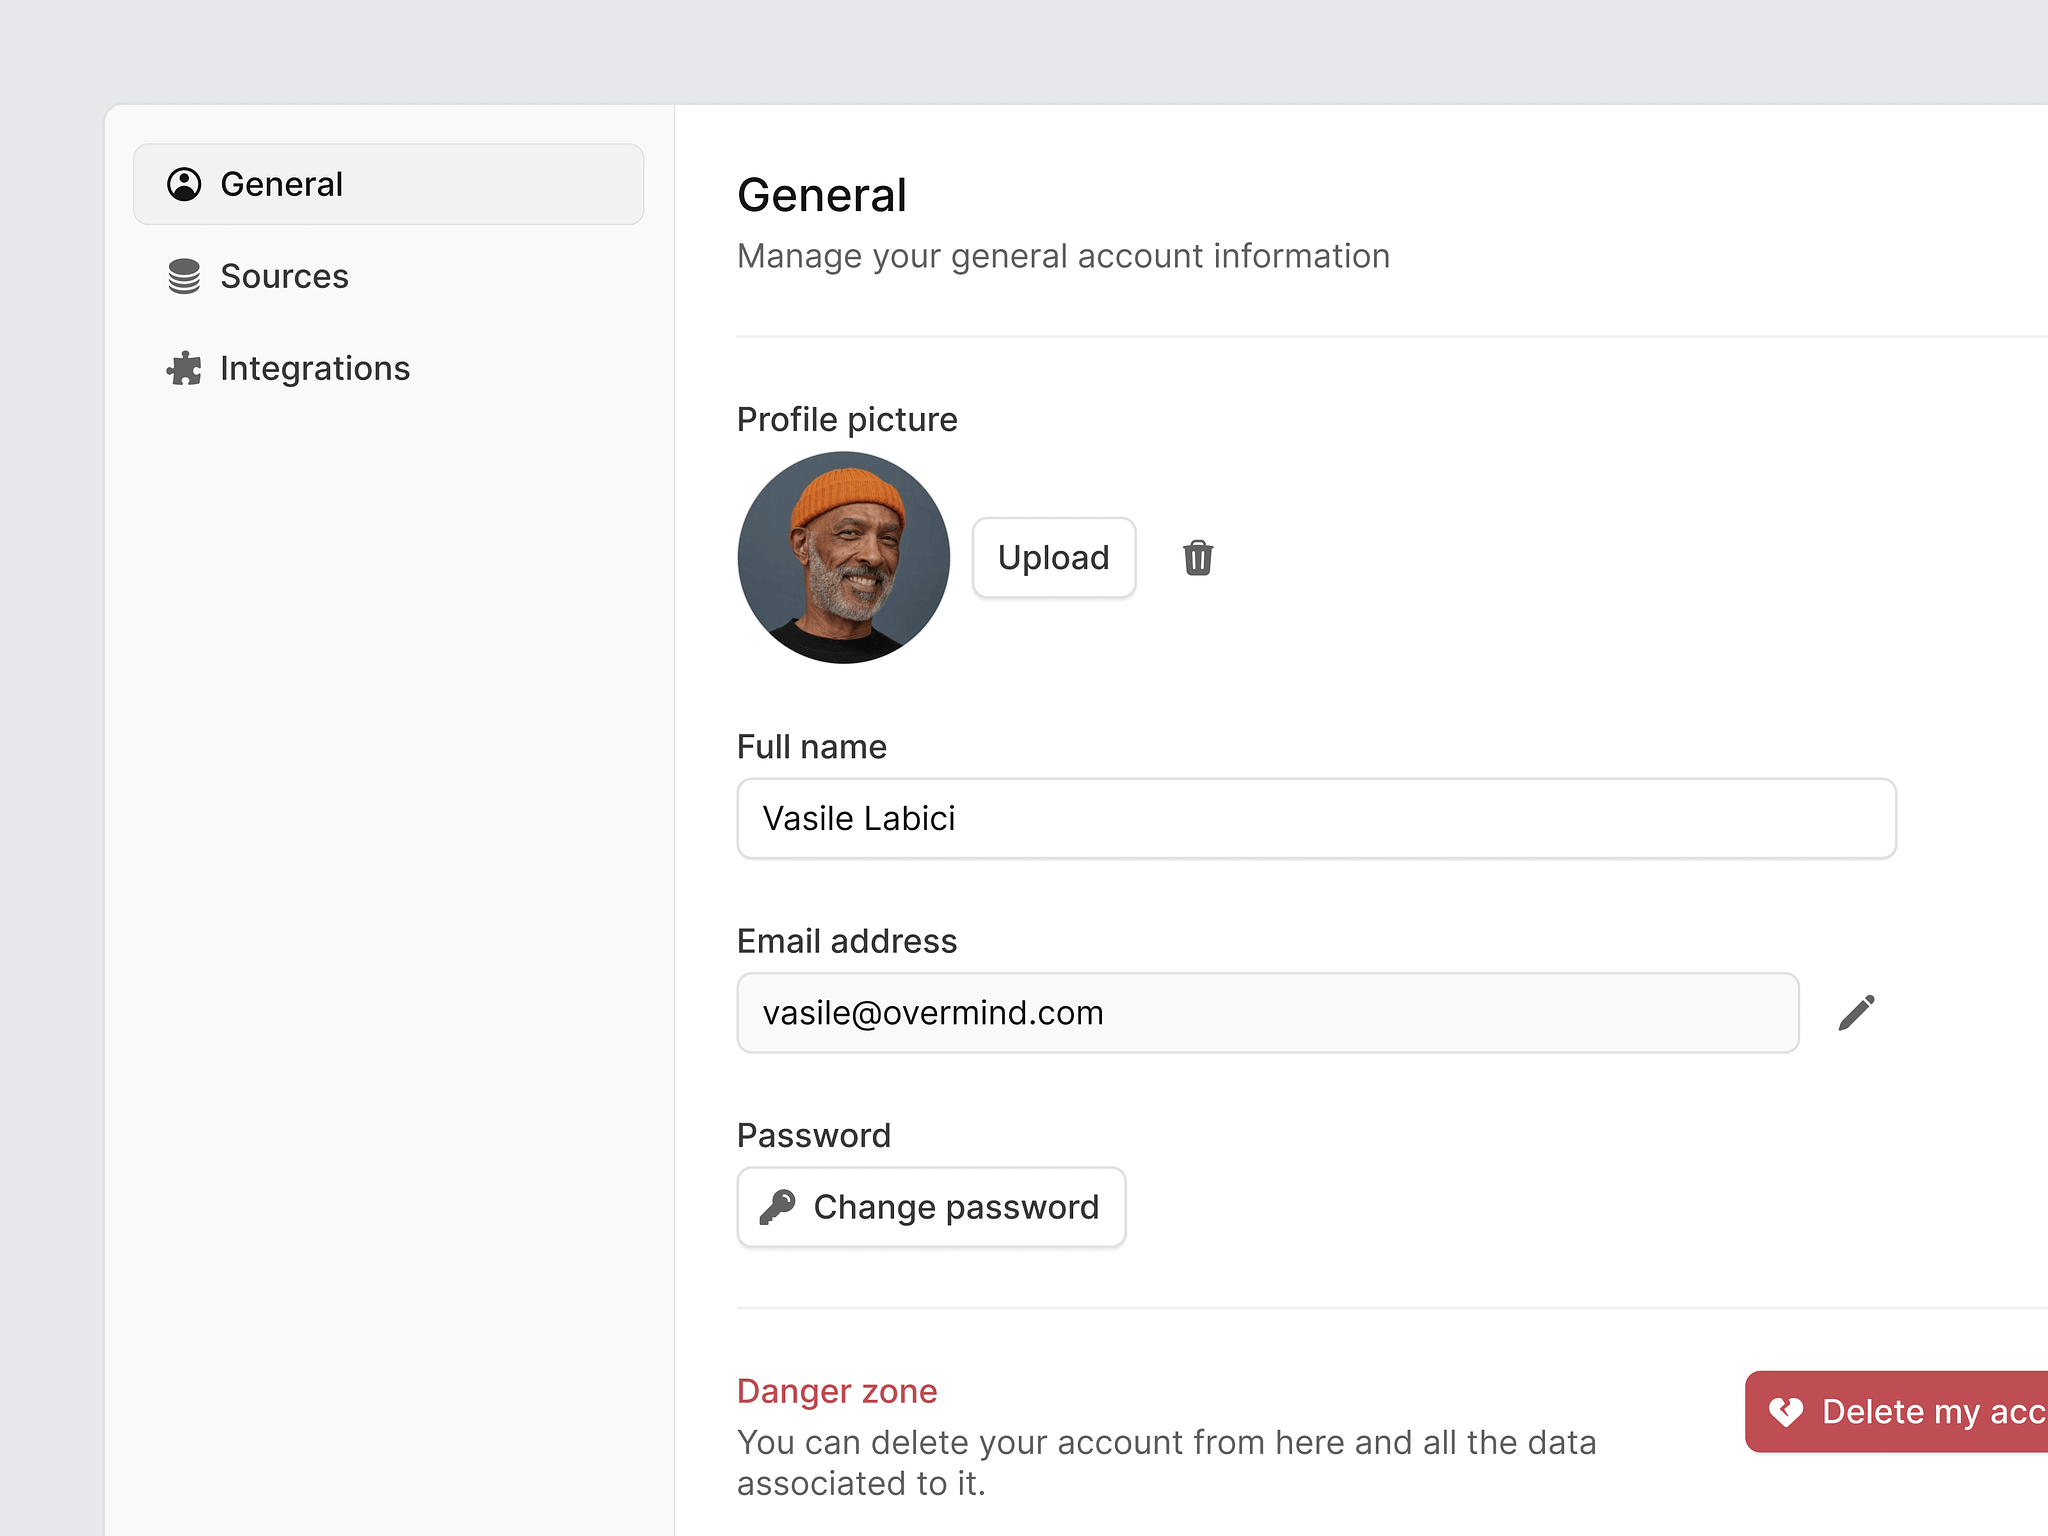Click the trash icon beside Upload
This screenshot has height=1536, width=2048.
[1198, 558]
